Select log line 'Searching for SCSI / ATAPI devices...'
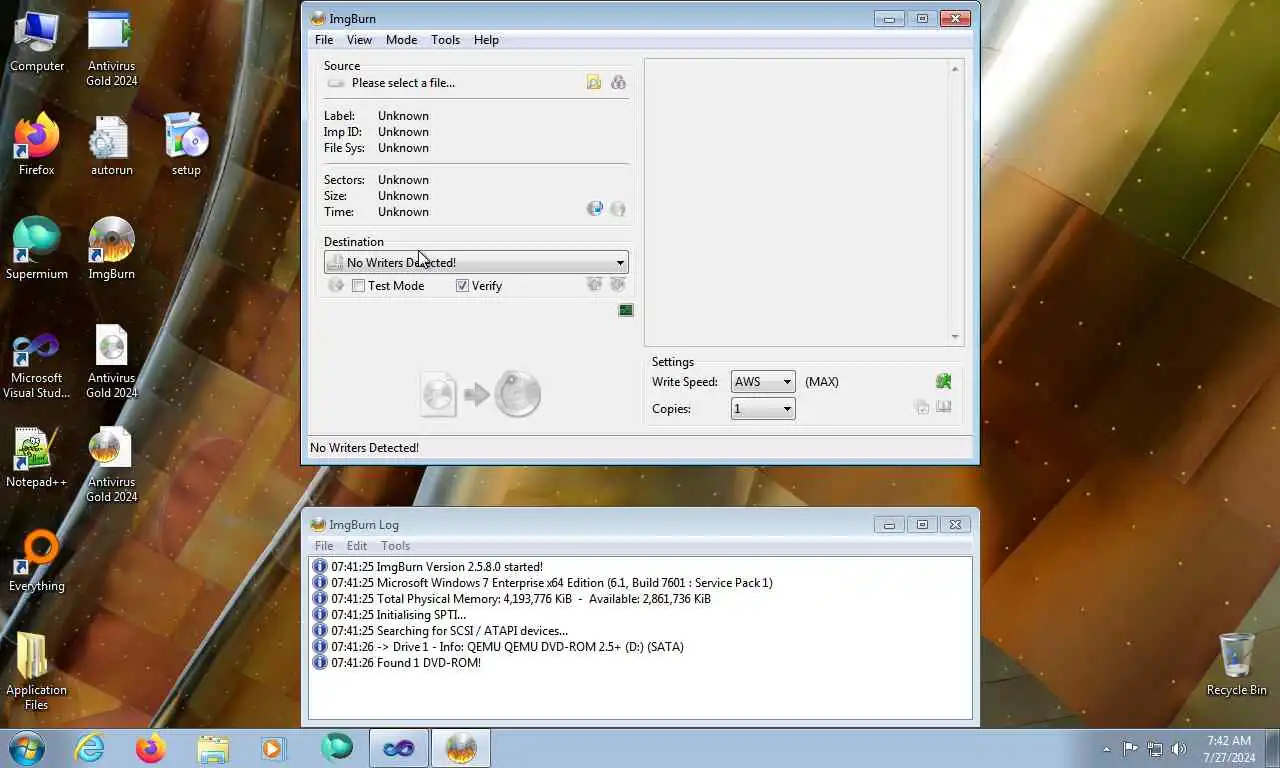Image resolution: width=1280 pixels, height=768 pixels. (x=449, y=631)
